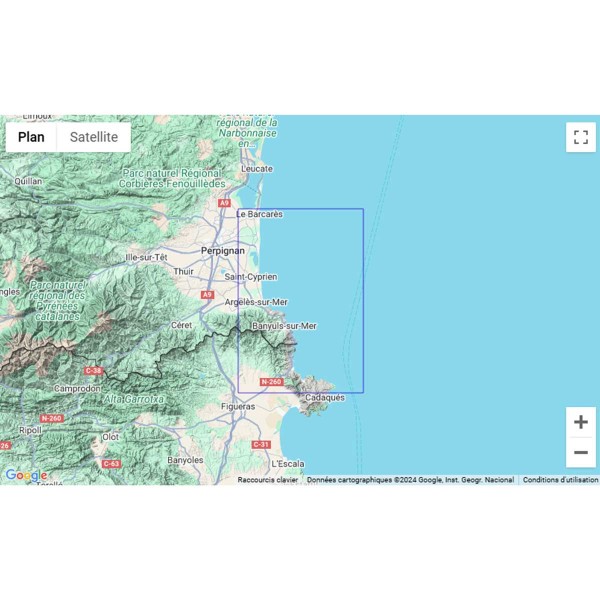This screenshot has width=600, height=600.
Task: Open the Conditions d'utilisation link
Action: [560, 480]
